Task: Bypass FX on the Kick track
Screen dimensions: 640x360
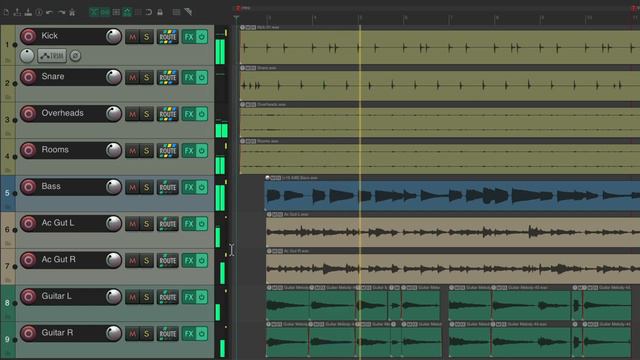Action: (x=202, y=37)
